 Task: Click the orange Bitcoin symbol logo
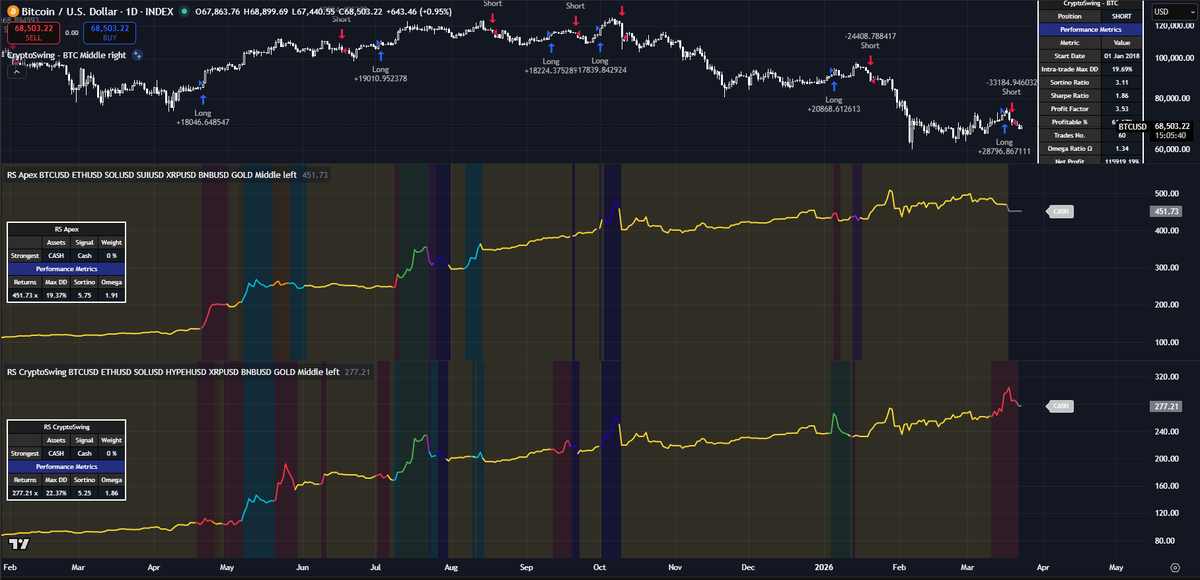pyautogui.click(x=12, y=11)
